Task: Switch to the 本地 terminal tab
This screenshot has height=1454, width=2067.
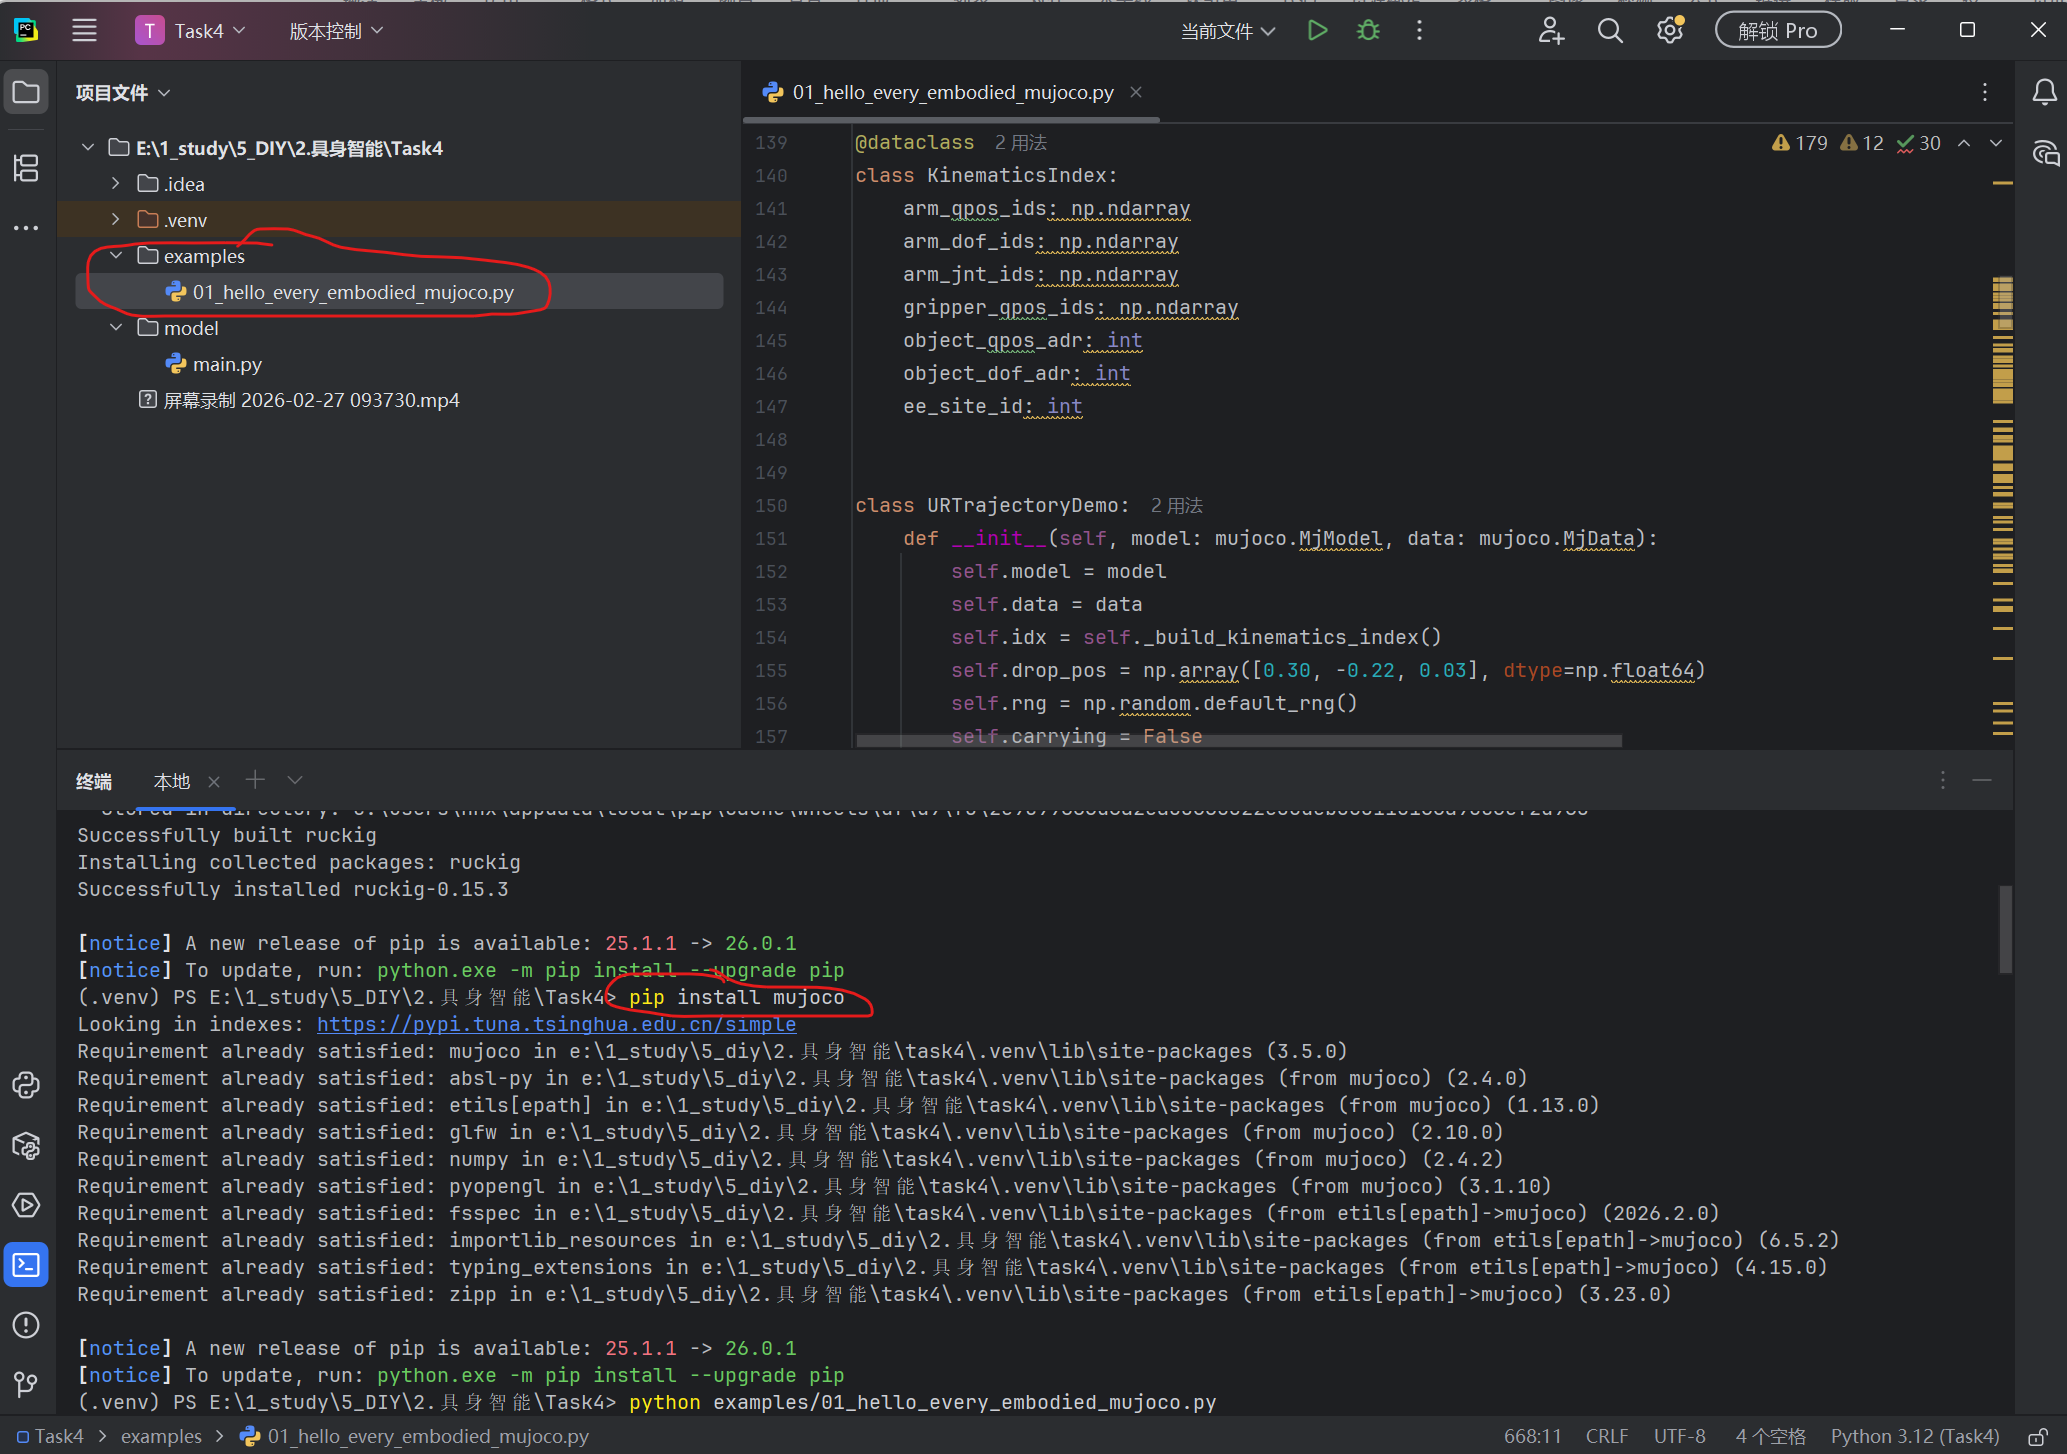Action: click(x=172, y=782)
